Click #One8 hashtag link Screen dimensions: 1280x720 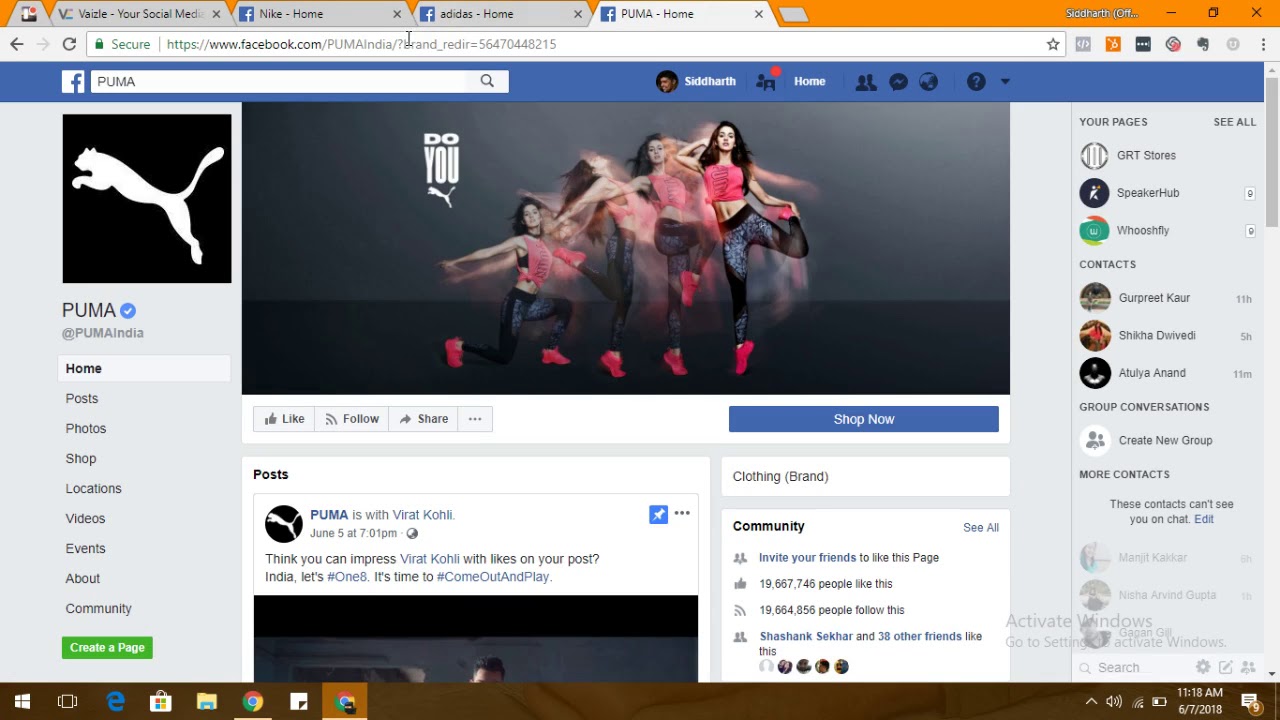[x=347, y=577]
